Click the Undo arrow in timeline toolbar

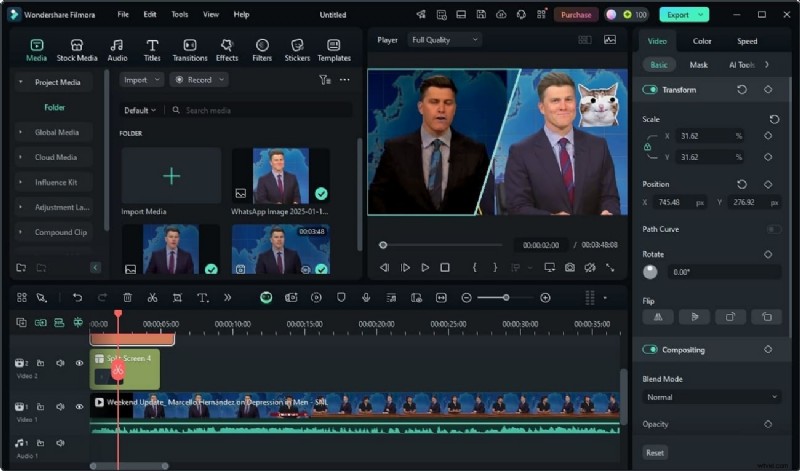[77, 297]
